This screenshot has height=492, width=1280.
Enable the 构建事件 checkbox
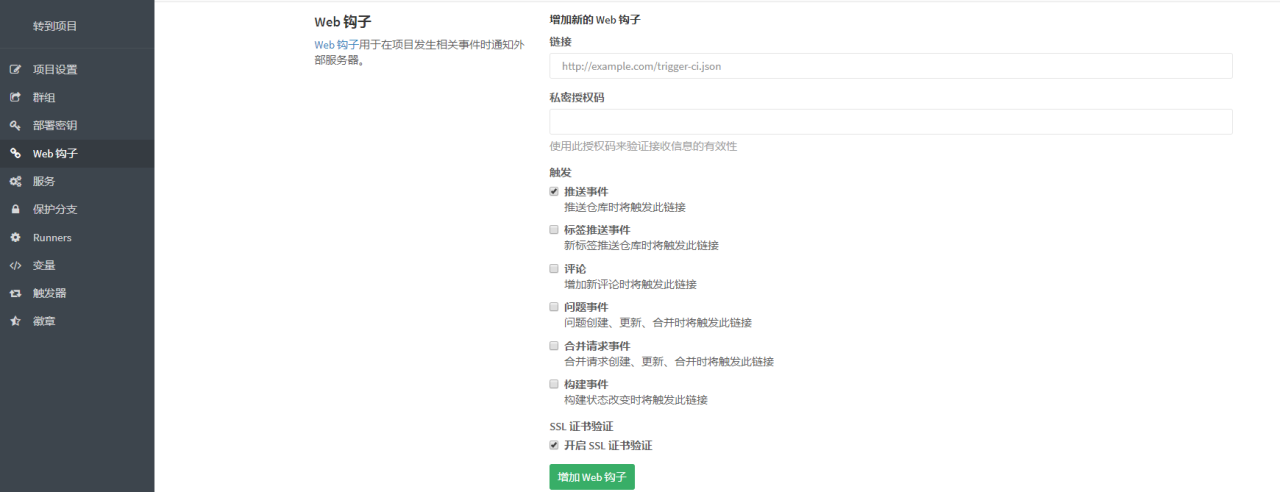[554, 384]
